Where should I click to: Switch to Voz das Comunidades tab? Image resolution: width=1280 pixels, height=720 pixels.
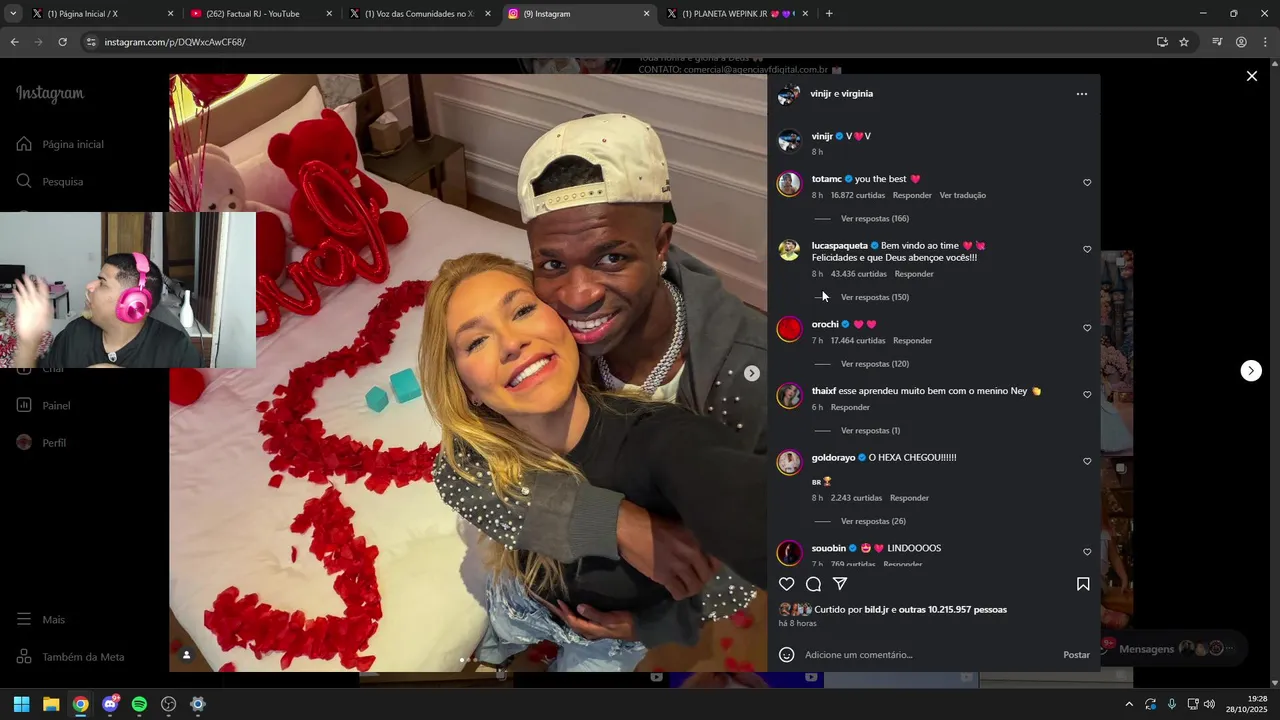point(420,14)
